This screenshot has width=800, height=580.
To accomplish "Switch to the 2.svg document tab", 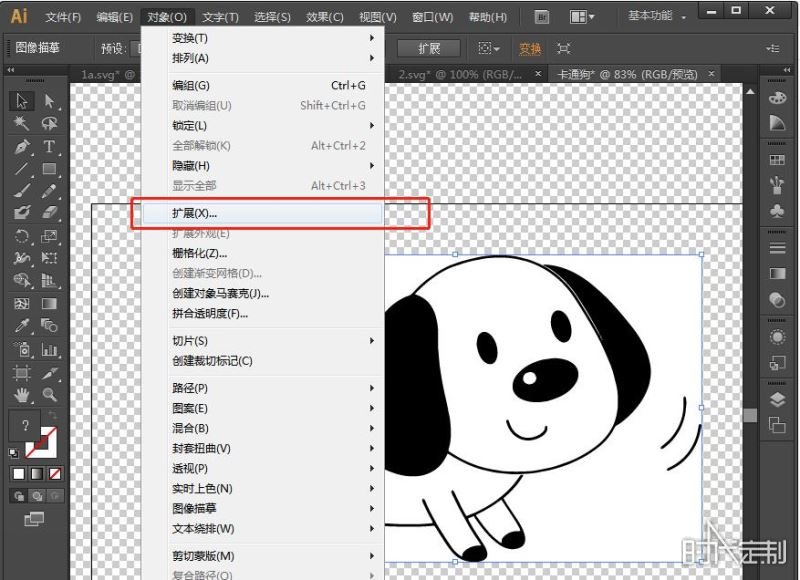I will 460,74.
